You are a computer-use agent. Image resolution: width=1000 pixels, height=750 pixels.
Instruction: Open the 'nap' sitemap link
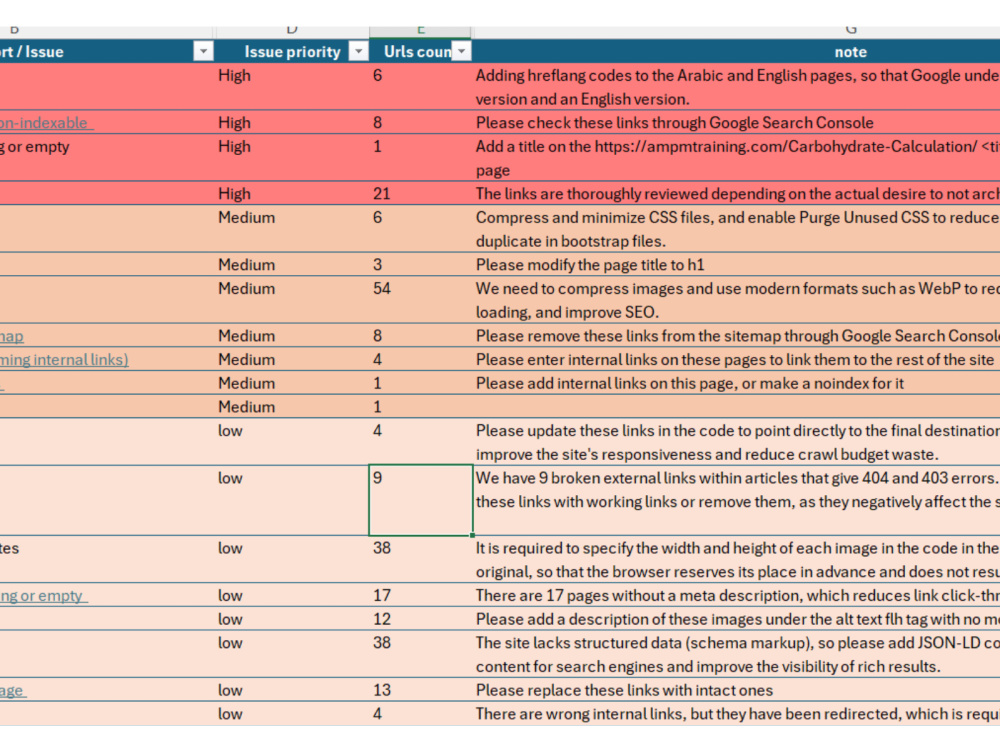click(x=11, y=336)
